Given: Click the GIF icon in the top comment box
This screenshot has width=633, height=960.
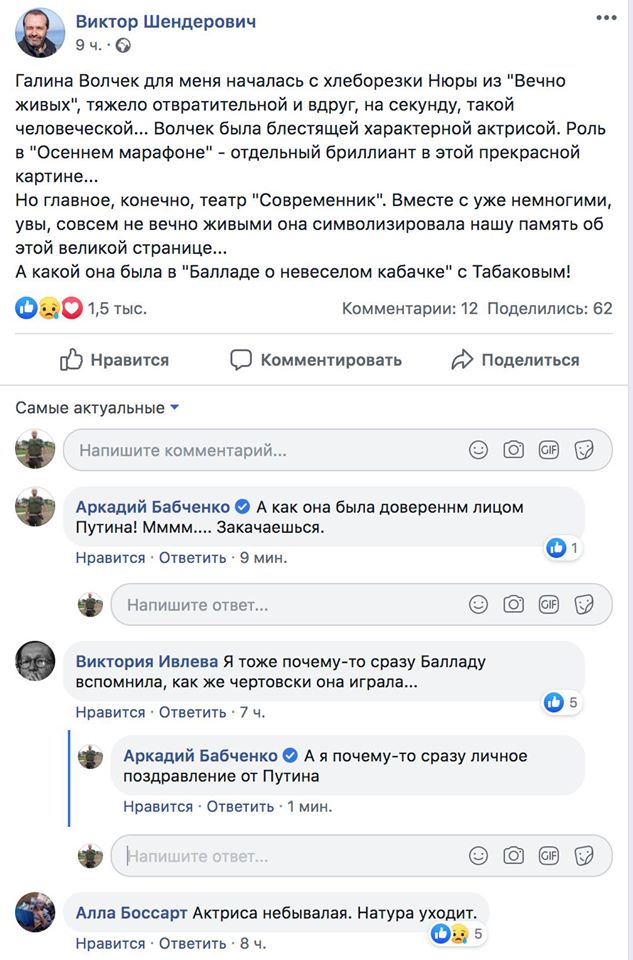Looking at the screenshot, I should [548, 450].
